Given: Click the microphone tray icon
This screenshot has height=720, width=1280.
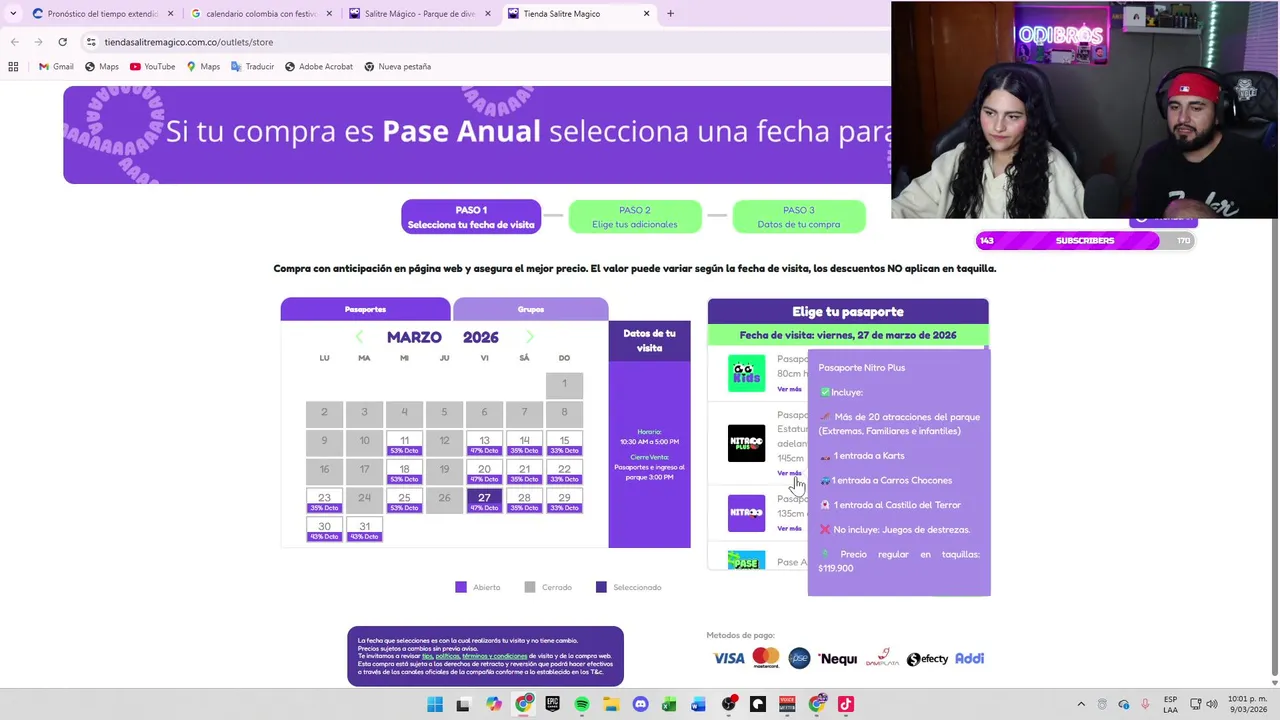Looking at the screenshot, I should [1145, 704].
